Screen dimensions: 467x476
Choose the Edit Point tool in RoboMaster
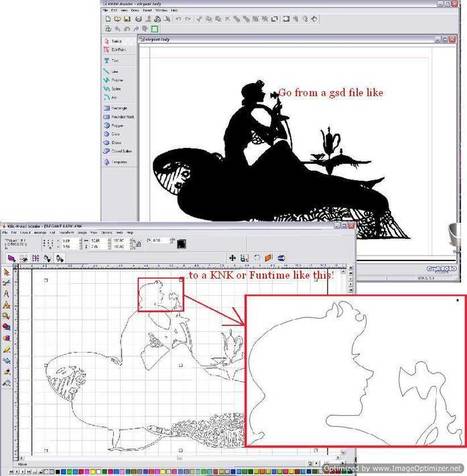point(115,50)
